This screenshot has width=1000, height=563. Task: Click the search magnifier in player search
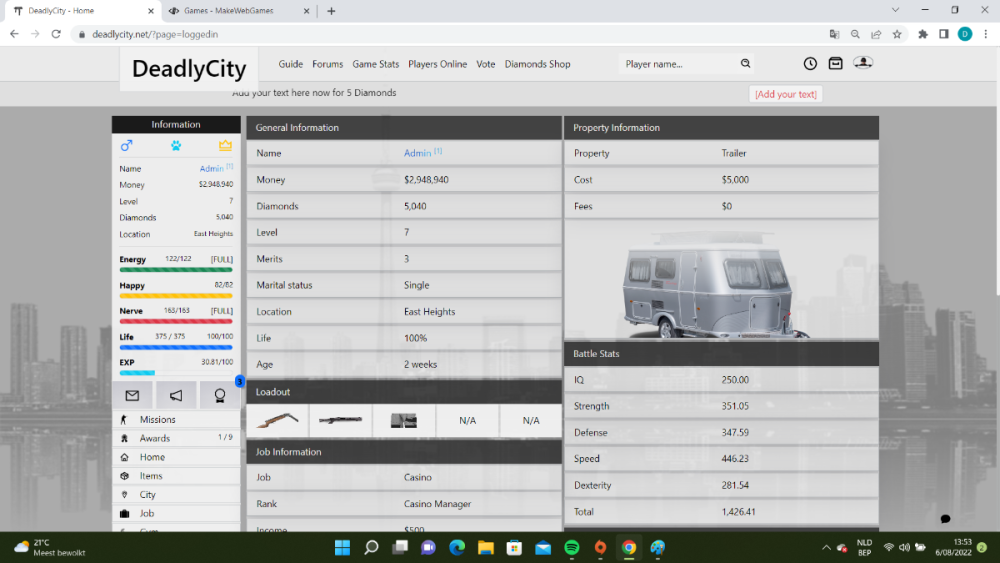[x=745, y=64]
